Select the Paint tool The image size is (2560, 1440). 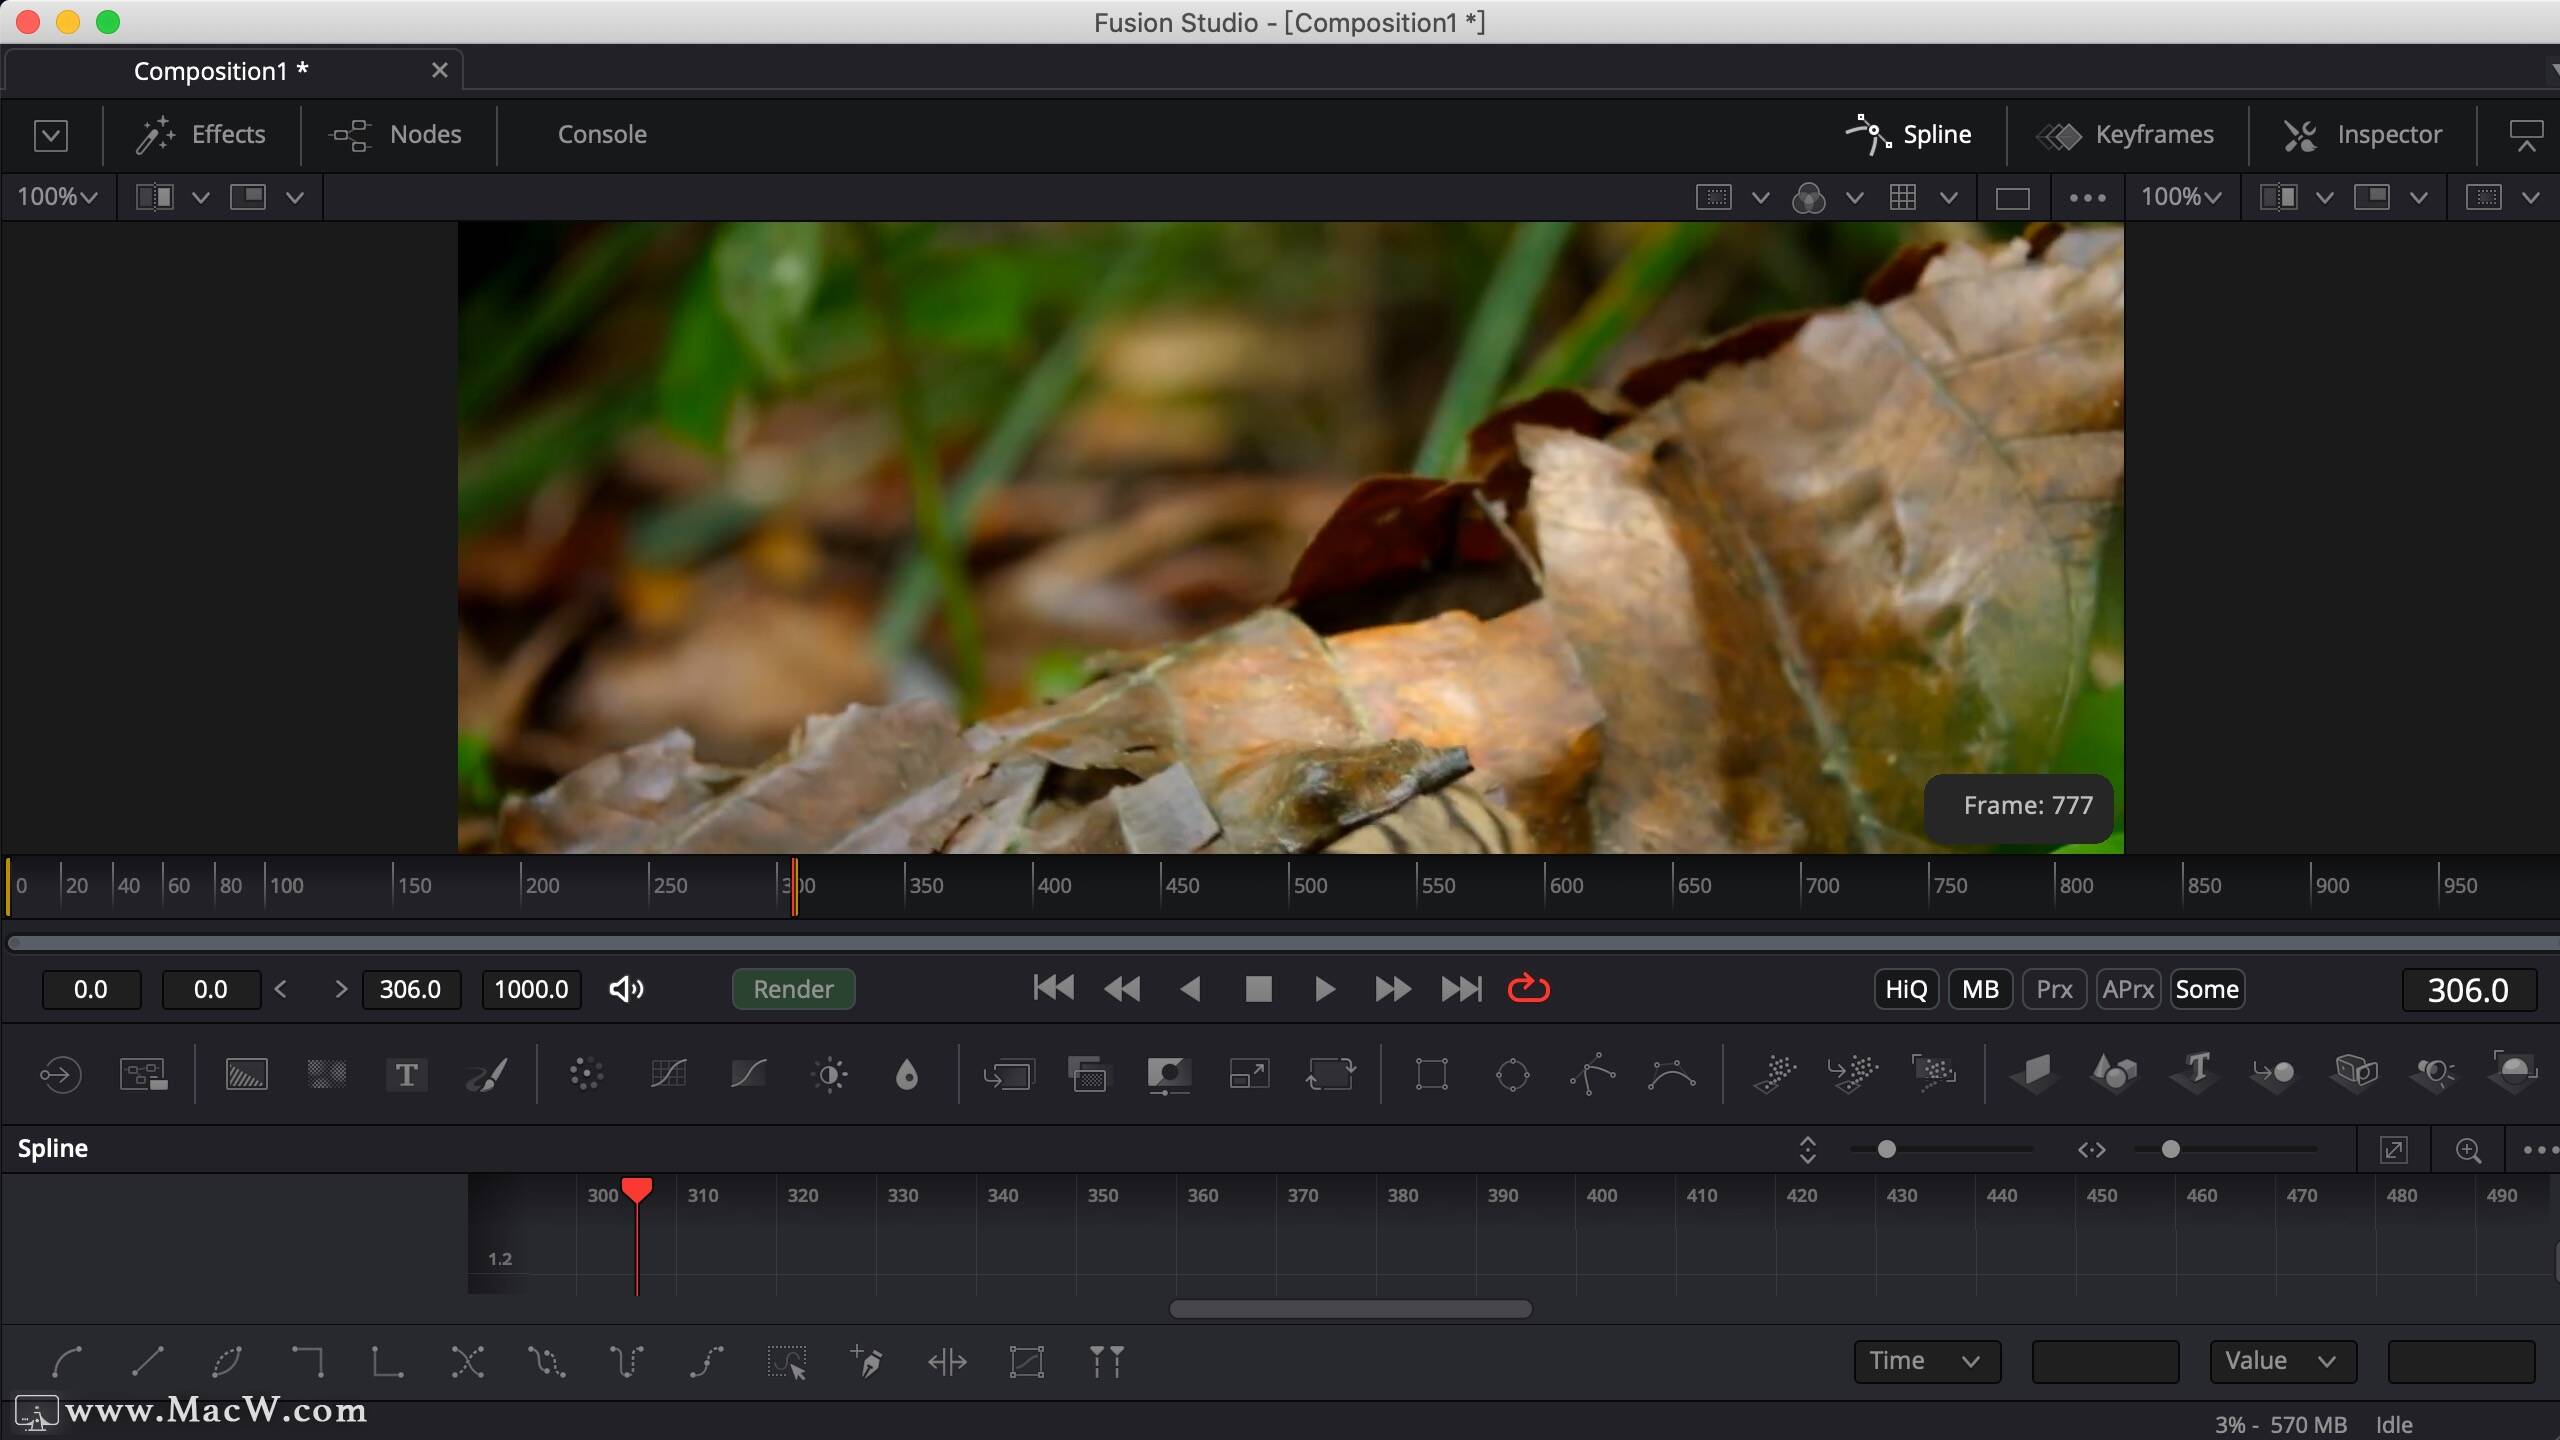tap(487, 1074)
